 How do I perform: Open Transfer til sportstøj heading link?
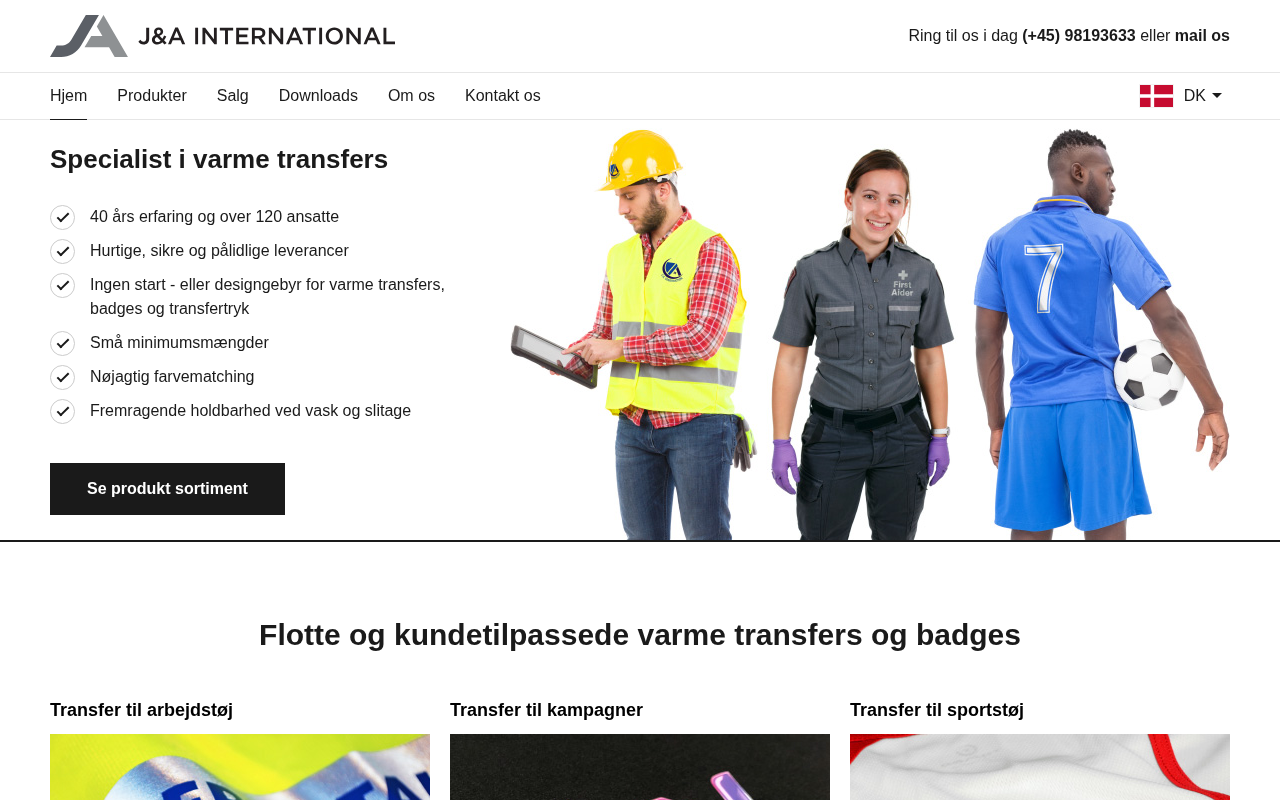tap(937, 710)
